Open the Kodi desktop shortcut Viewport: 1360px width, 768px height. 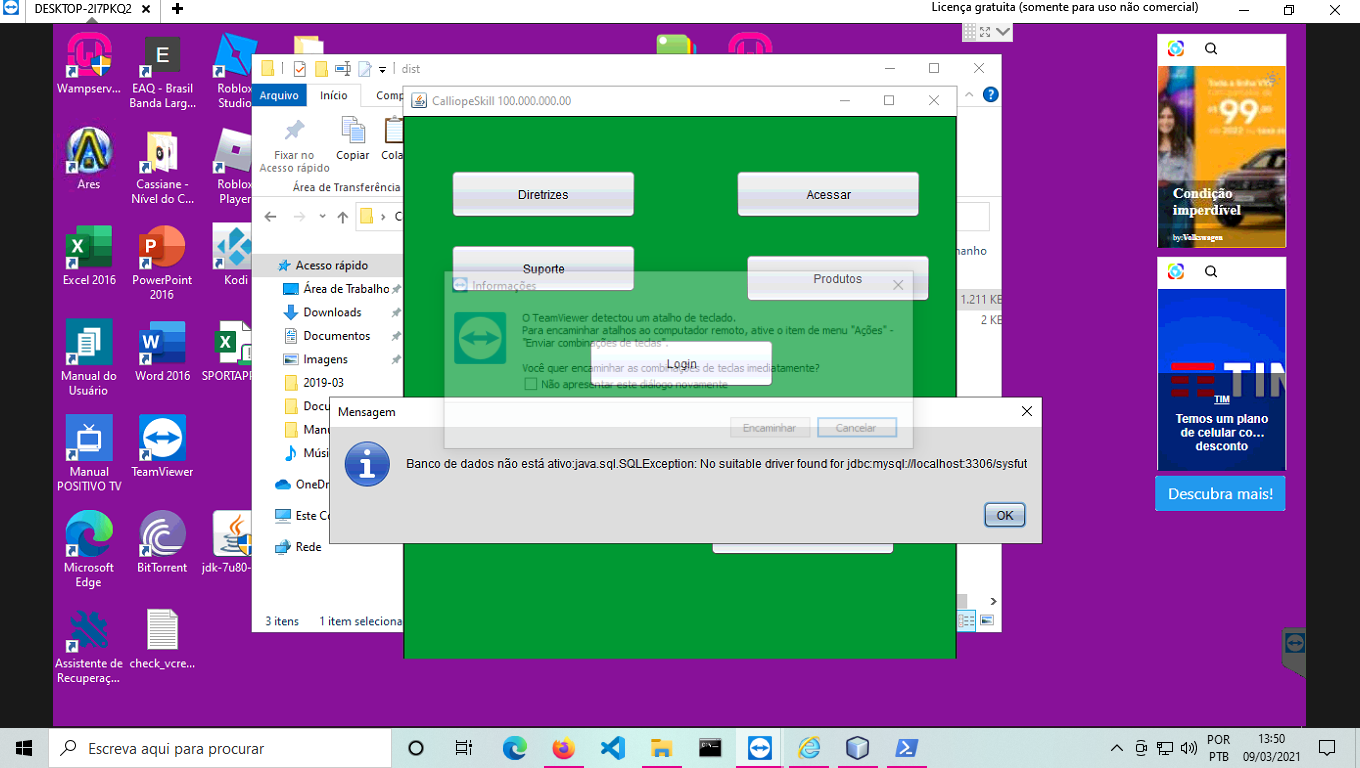(x=235, y=256)
